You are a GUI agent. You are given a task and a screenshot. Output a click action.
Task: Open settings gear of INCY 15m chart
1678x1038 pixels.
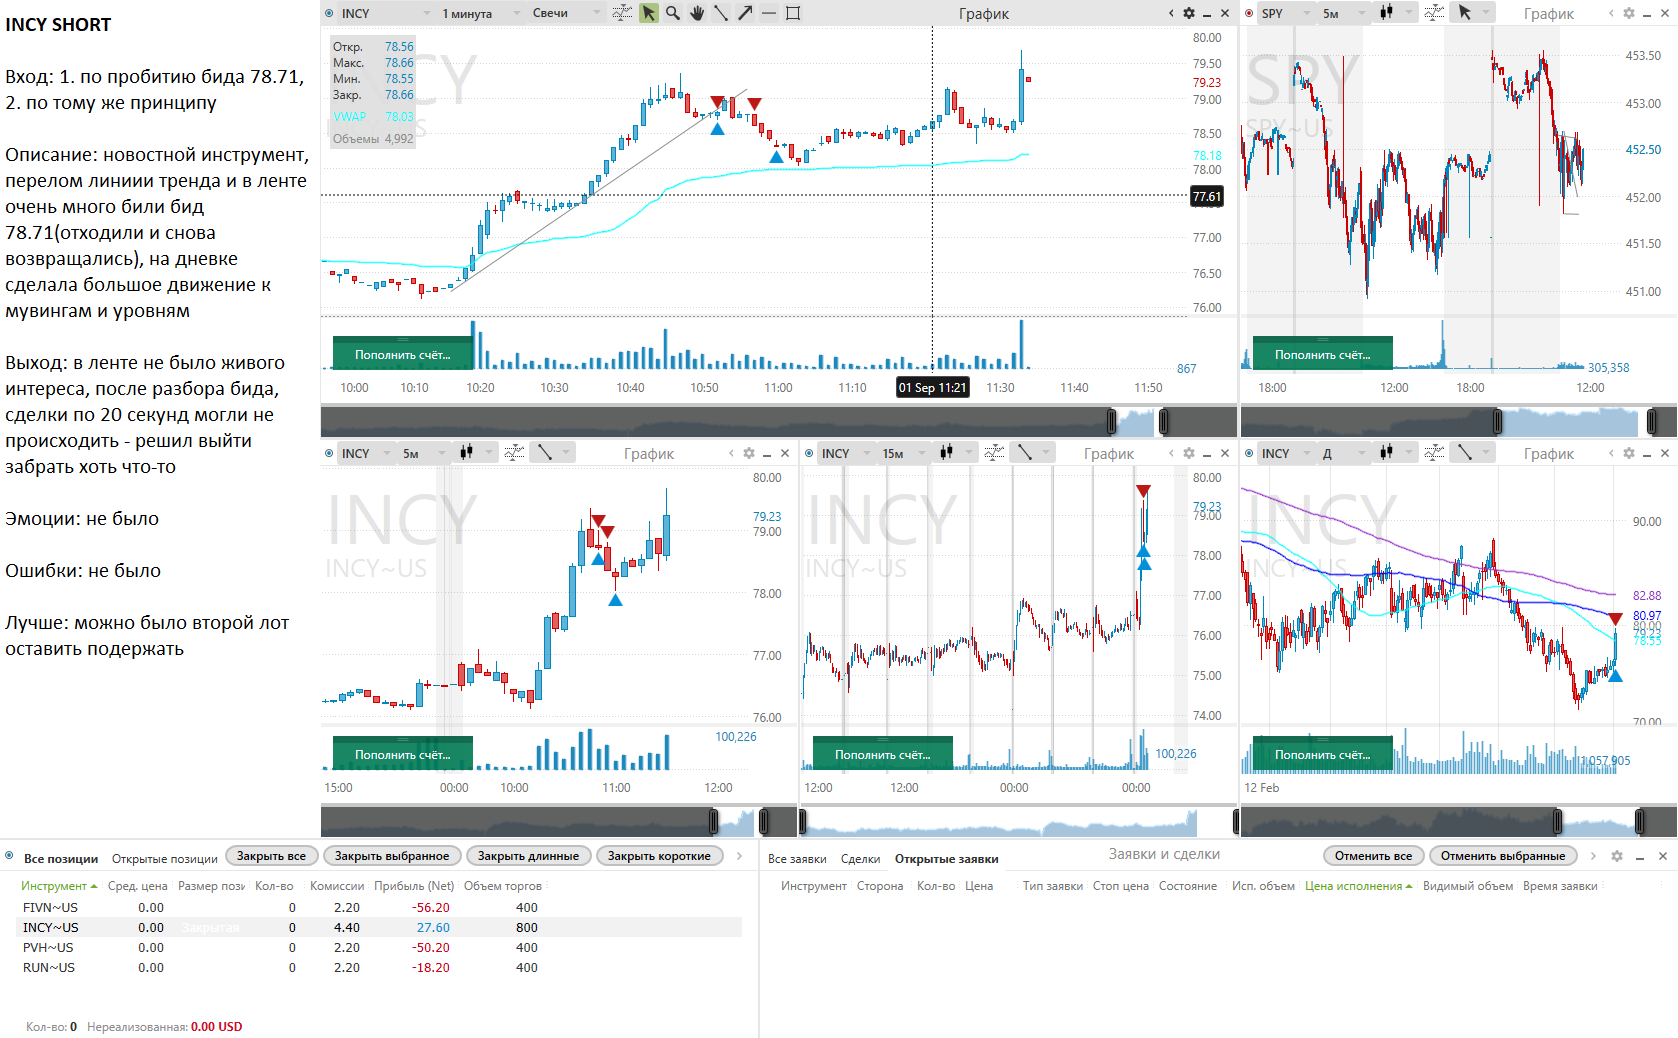pyautogui.click(x=1189, y=453)
